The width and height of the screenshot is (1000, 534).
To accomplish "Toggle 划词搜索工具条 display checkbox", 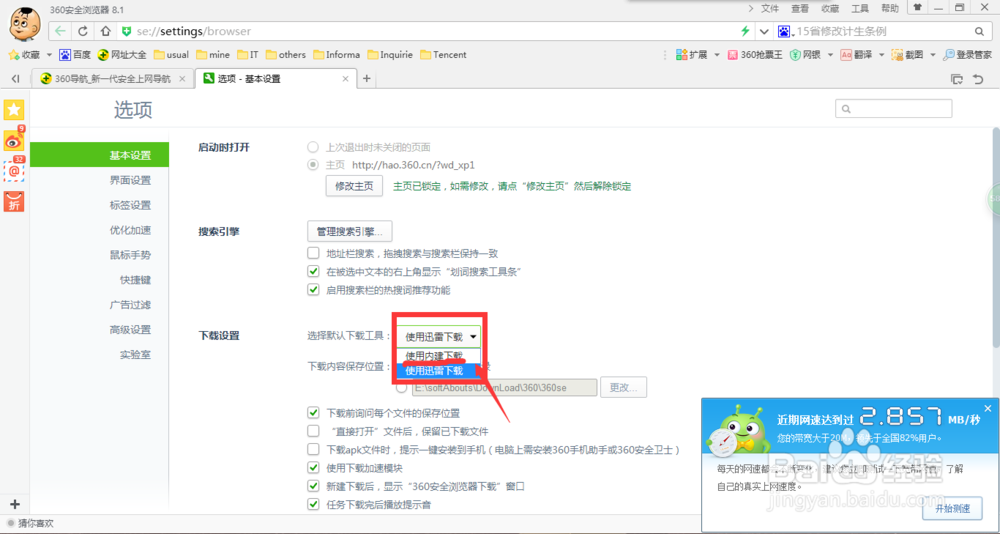I will pos(313,271).
